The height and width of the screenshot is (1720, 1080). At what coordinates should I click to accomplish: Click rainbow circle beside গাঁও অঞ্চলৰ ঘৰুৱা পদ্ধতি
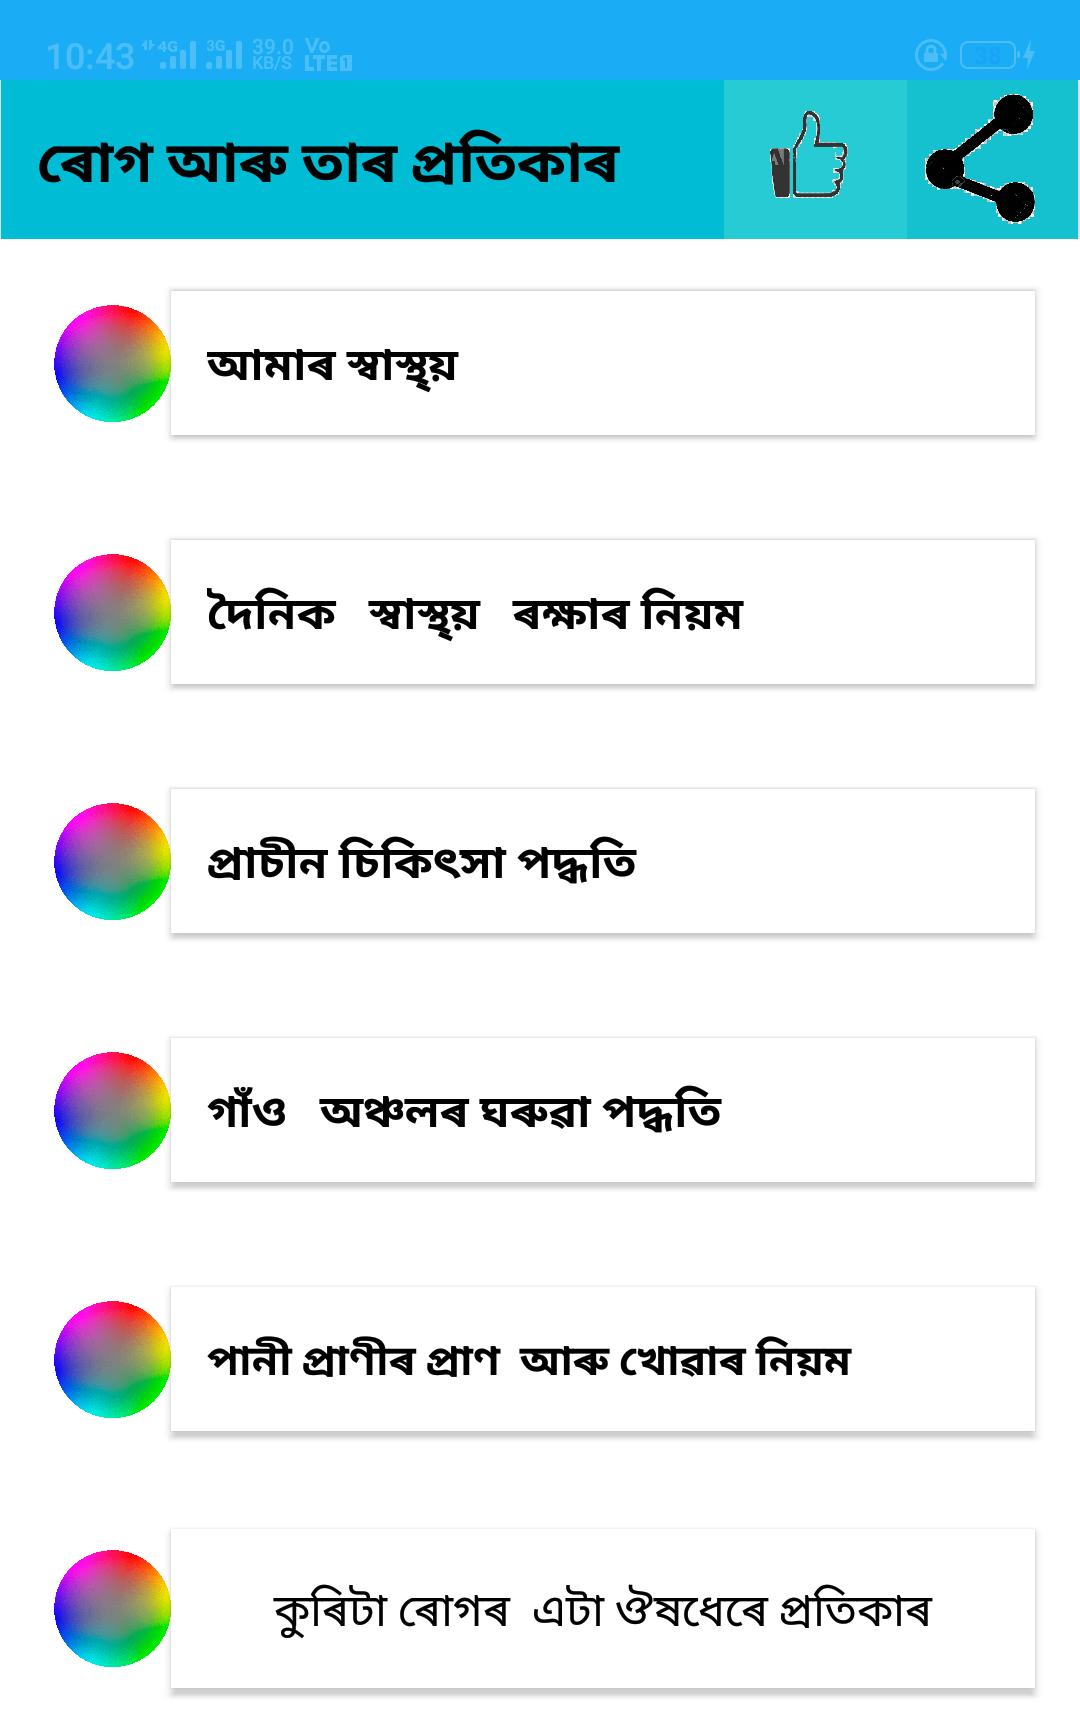point(112,1110)
